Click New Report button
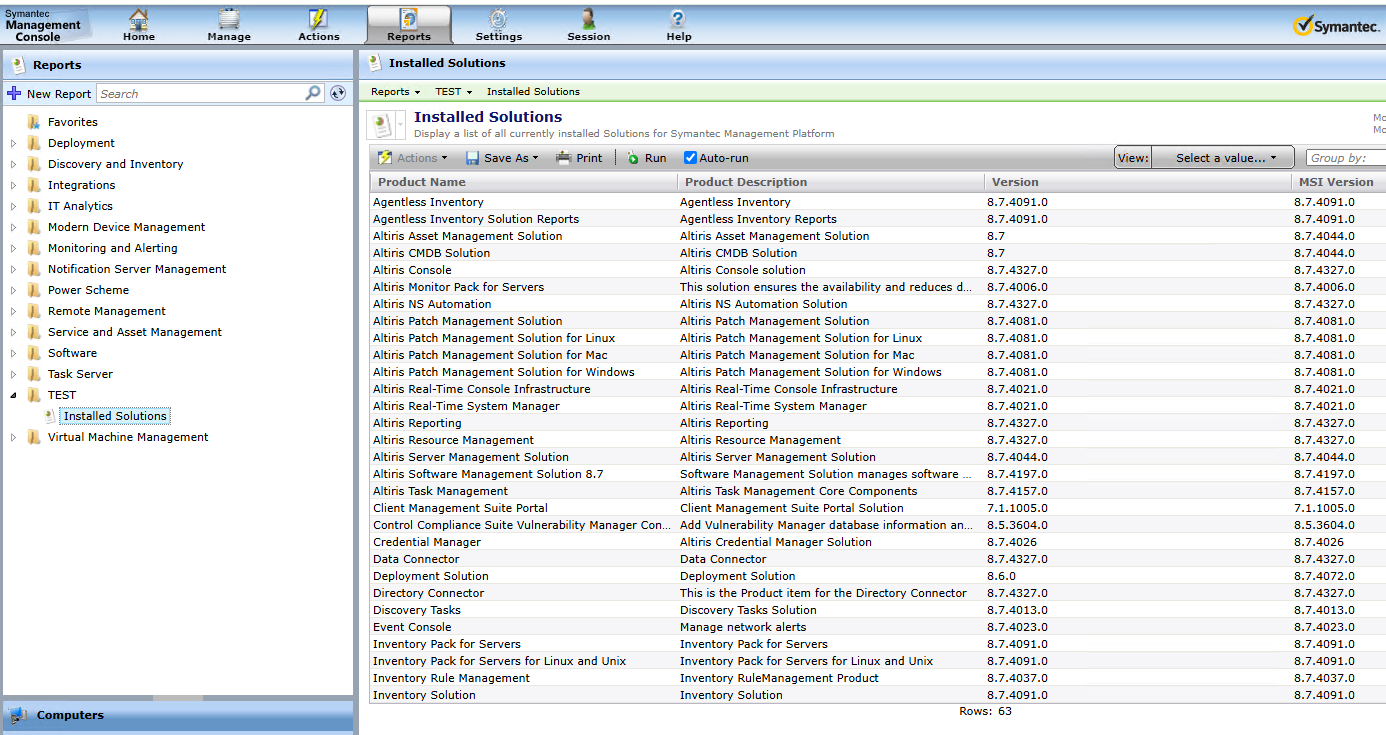The height and width of the screenshot is (735, 1386). tap(49, 93)
